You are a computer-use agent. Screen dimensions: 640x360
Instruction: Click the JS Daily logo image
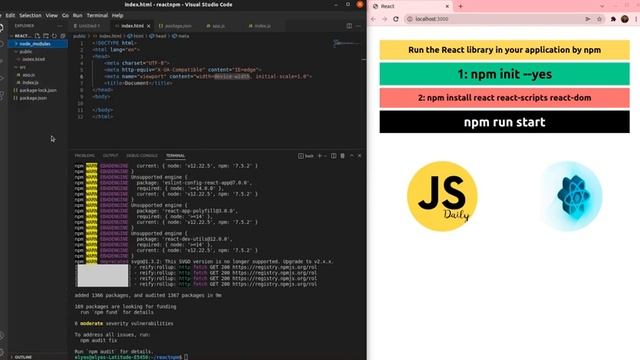[x=442, y=196]
